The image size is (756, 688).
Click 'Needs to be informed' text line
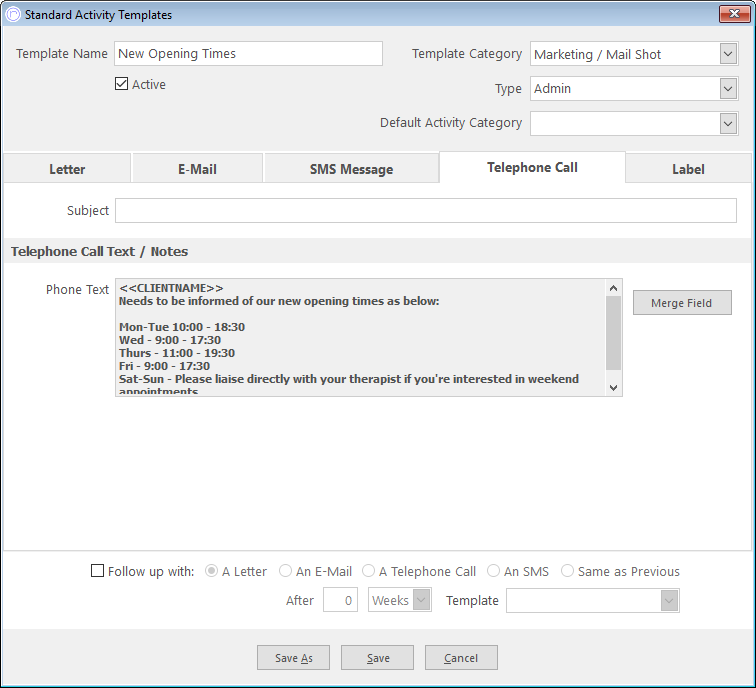coord(279,301)
